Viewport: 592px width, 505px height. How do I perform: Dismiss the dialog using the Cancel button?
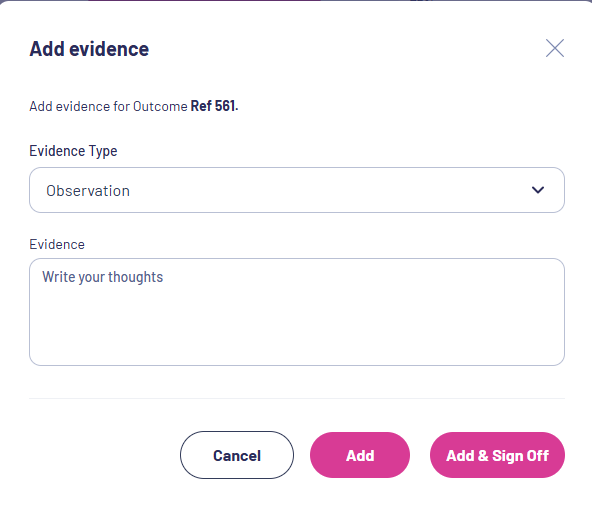(237, 455)
